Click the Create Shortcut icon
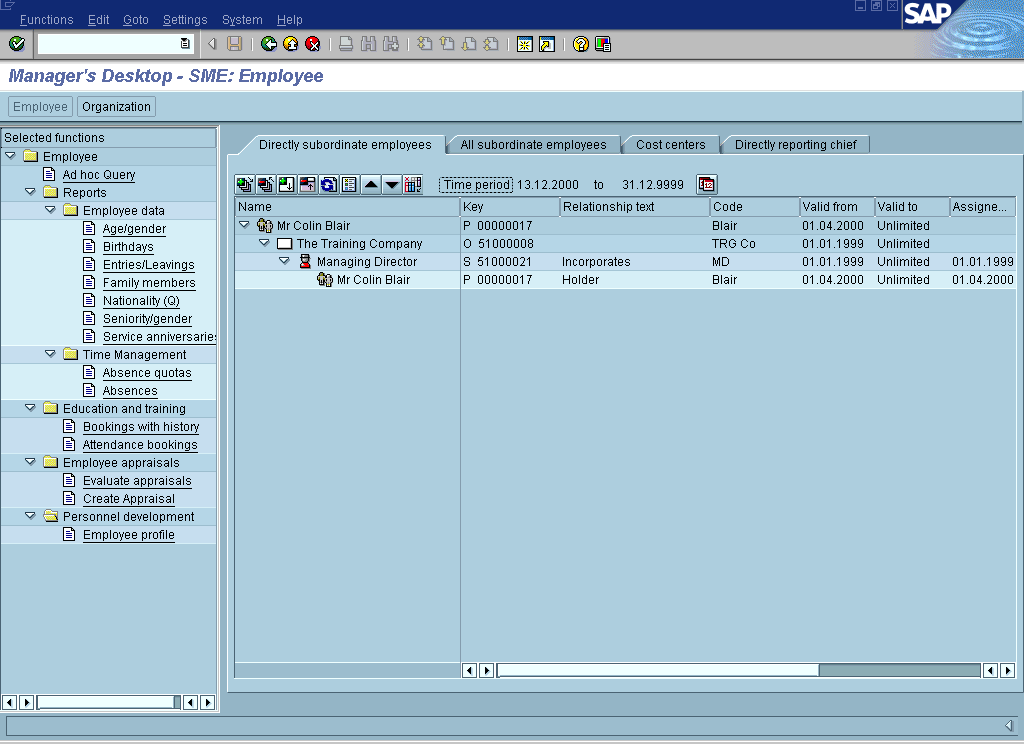Viewport: 1024px width, 744px height. pos(547,44)
